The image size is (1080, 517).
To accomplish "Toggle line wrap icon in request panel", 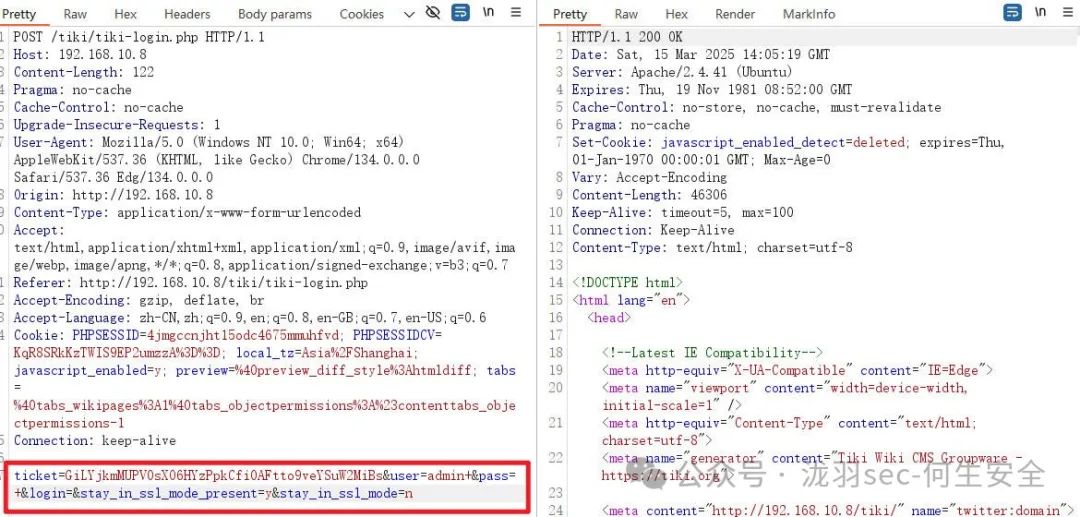I will (460, 12).
